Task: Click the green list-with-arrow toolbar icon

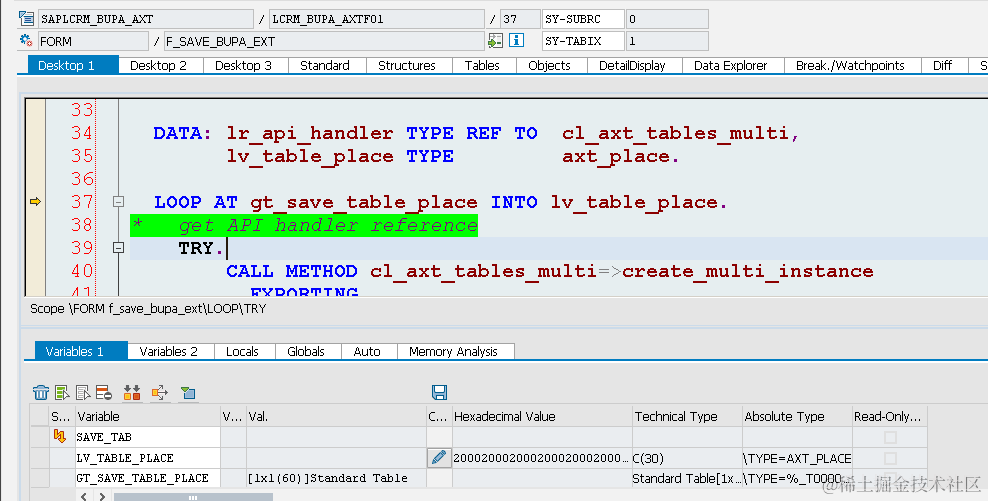Action: 62,393
